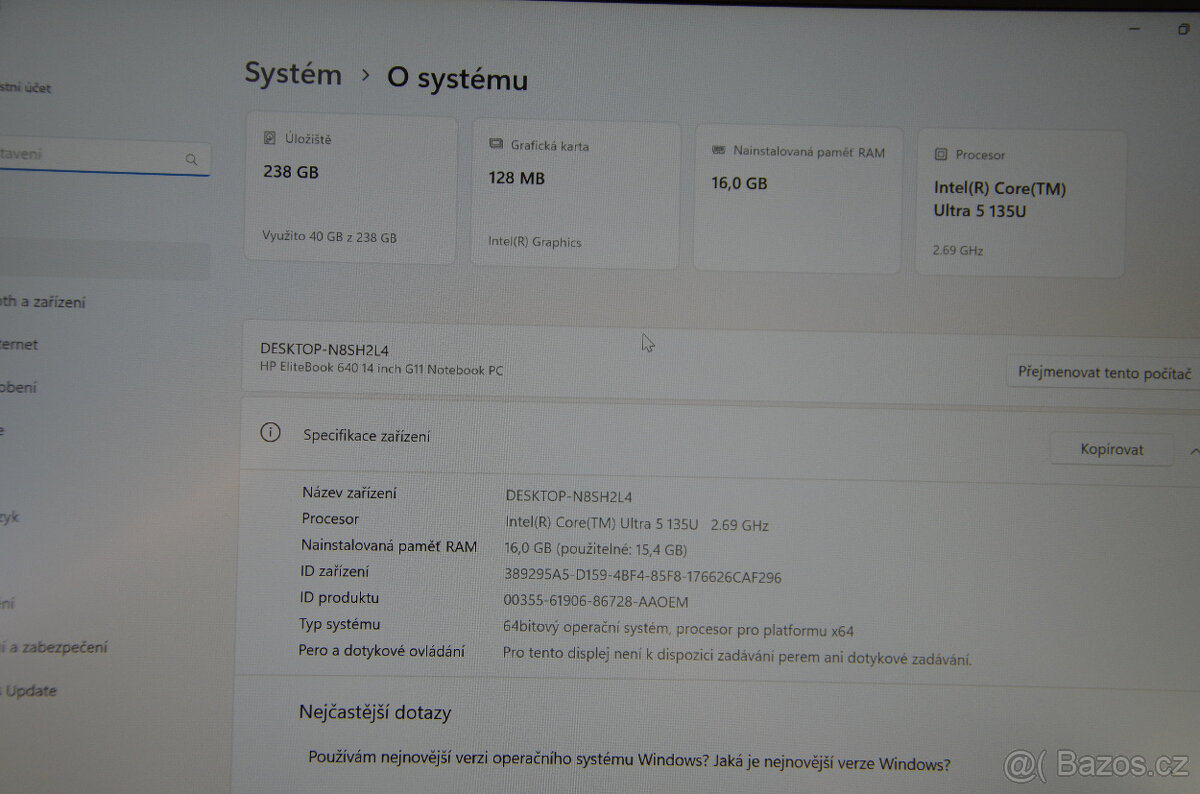
Task: Click the O systému breadcrumb label
Action: click(457, 80)
